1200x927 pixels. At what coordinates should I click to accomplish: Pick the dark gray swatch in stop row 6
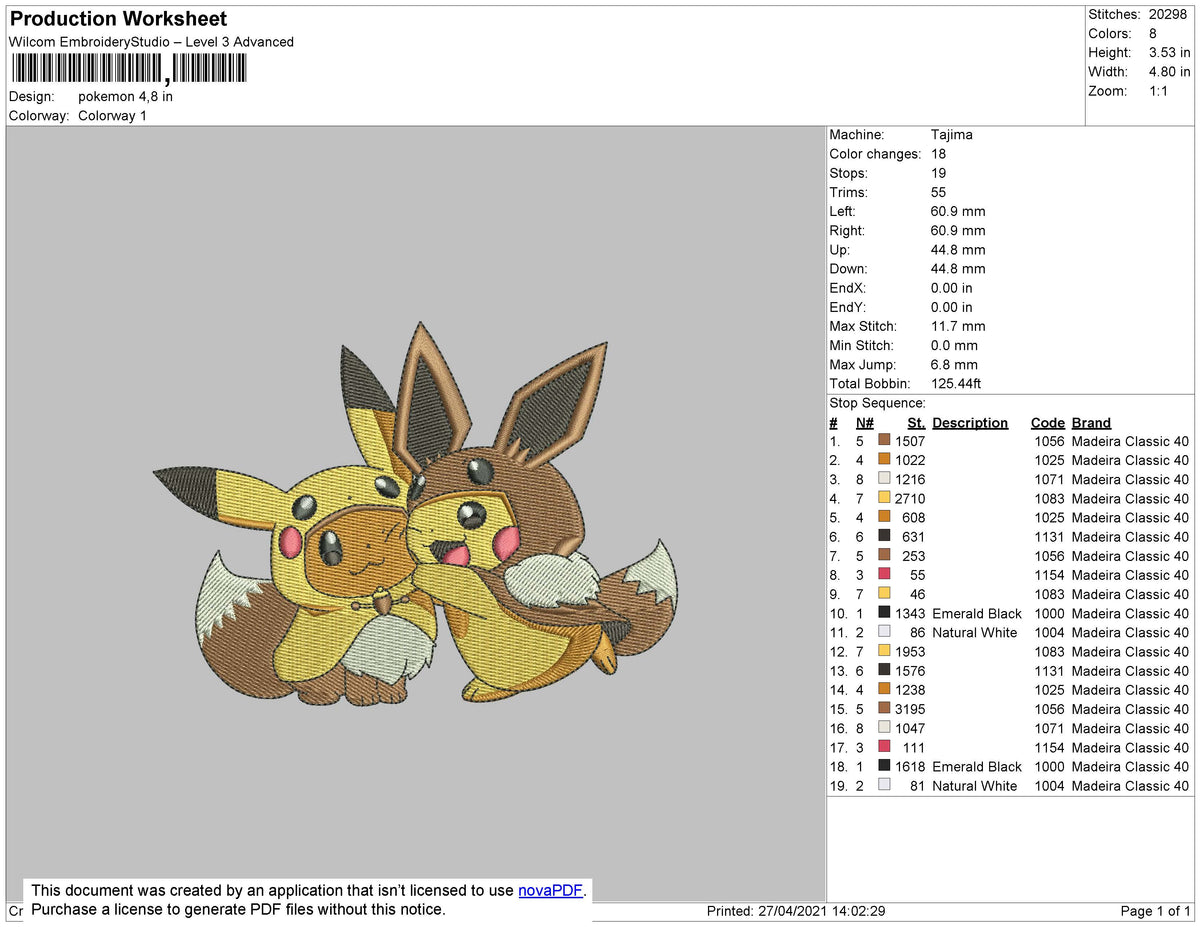point(884,536)
